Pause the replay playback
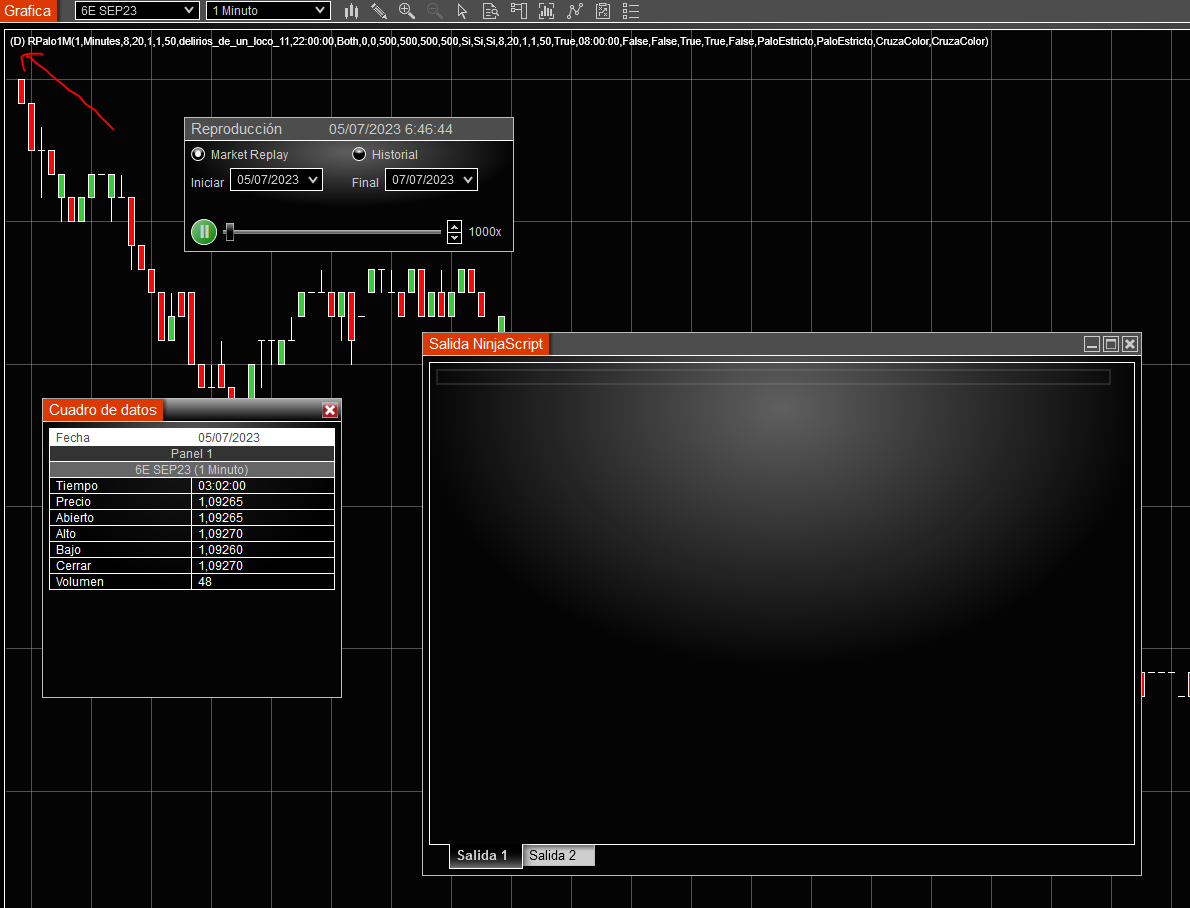This screenshot has height=908, width=1190. coord(204,232)
